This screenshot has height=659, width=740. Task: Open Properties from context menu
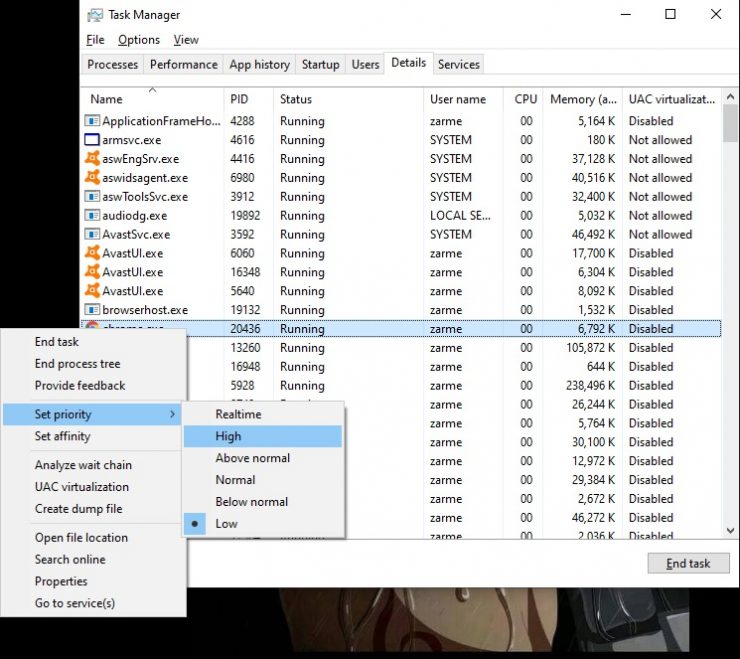(x=94, y=581)
